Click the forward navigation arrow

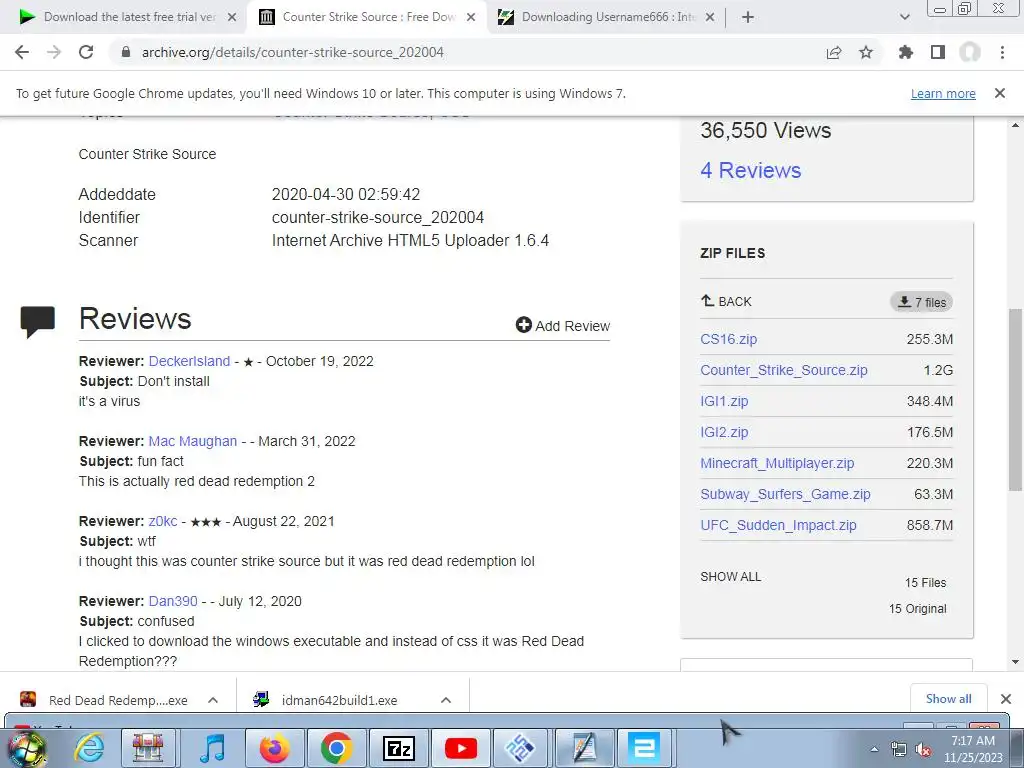tap(54, 52)
